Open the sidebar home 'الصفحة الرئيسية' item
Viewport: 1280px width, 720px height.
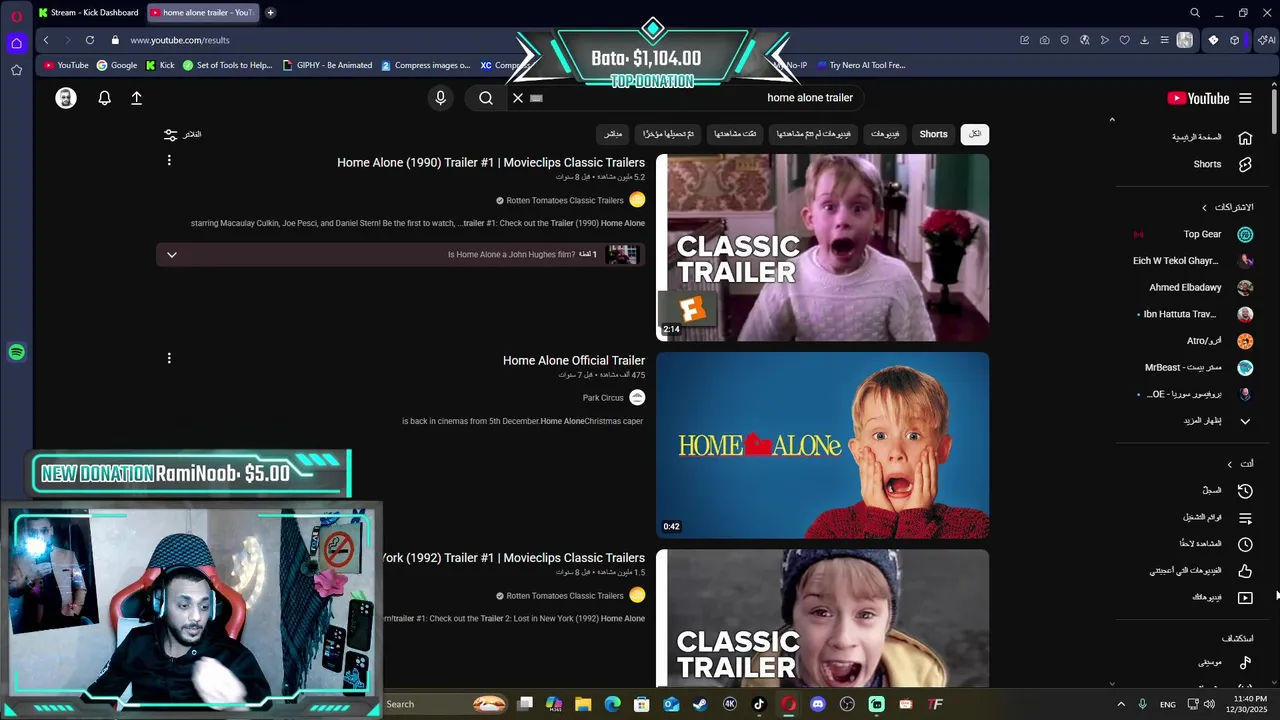point(1212,137)
